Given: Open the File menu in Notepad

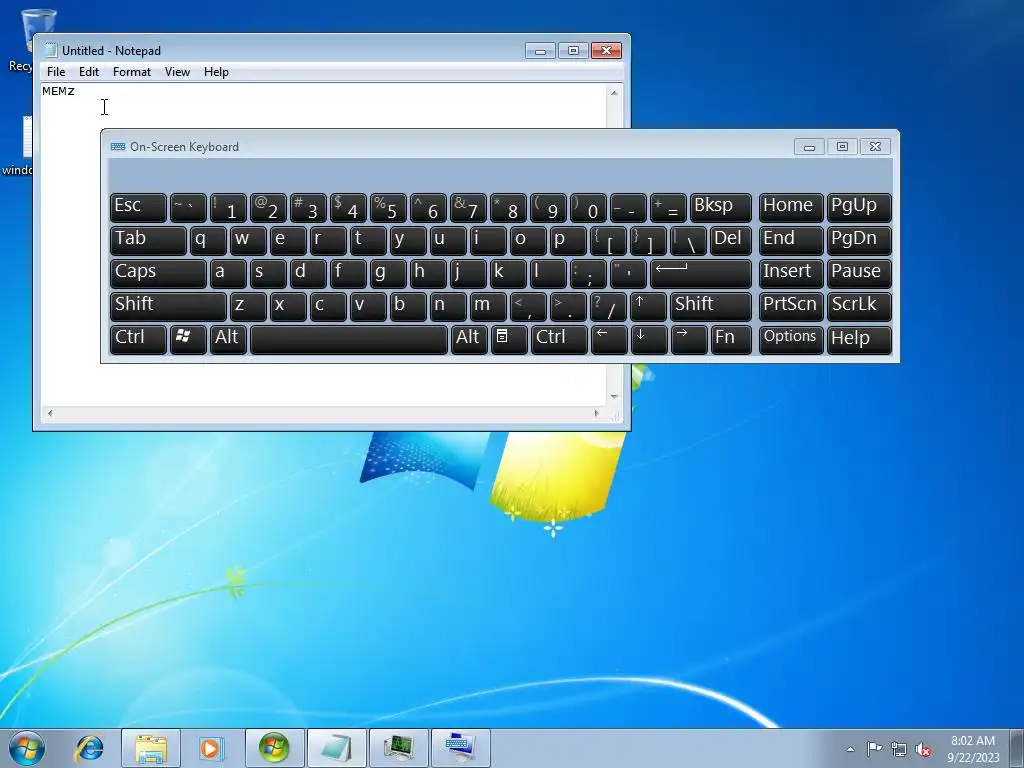Looking at the screenshot, I should coord(56,72).
